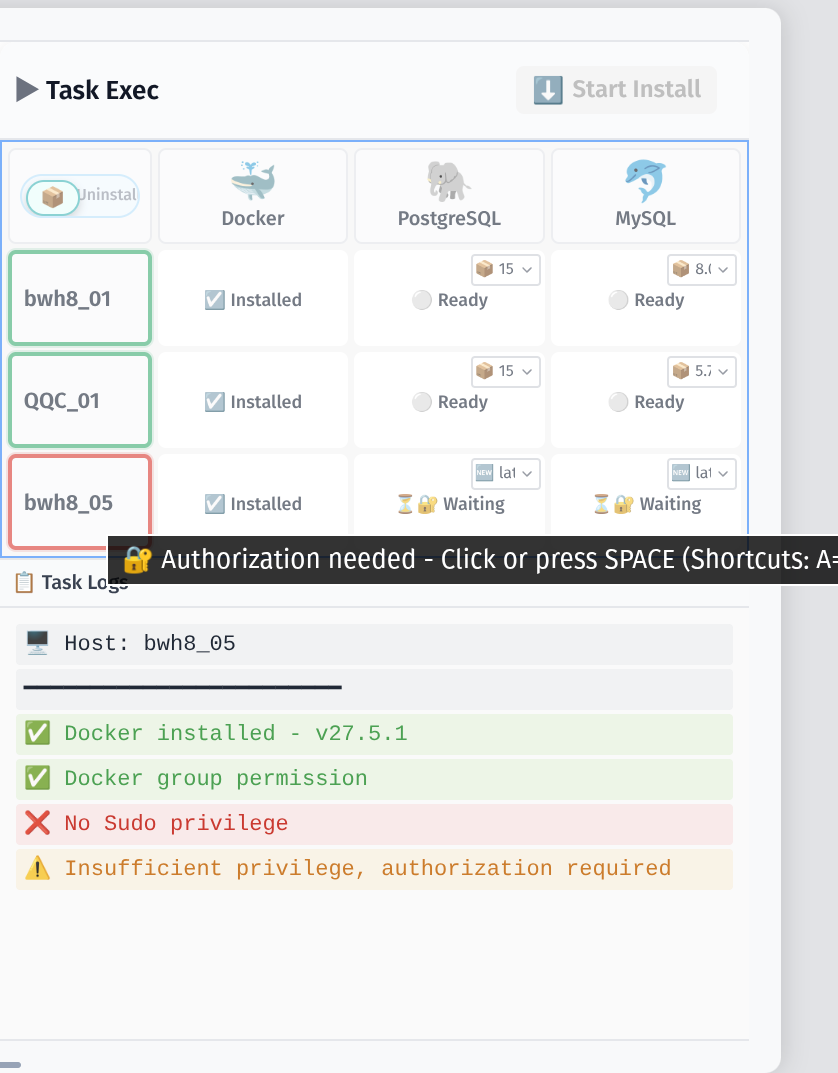Select the QQC_01 host label
Viewport: 838px width, 1073px height.
click(62, 402)
